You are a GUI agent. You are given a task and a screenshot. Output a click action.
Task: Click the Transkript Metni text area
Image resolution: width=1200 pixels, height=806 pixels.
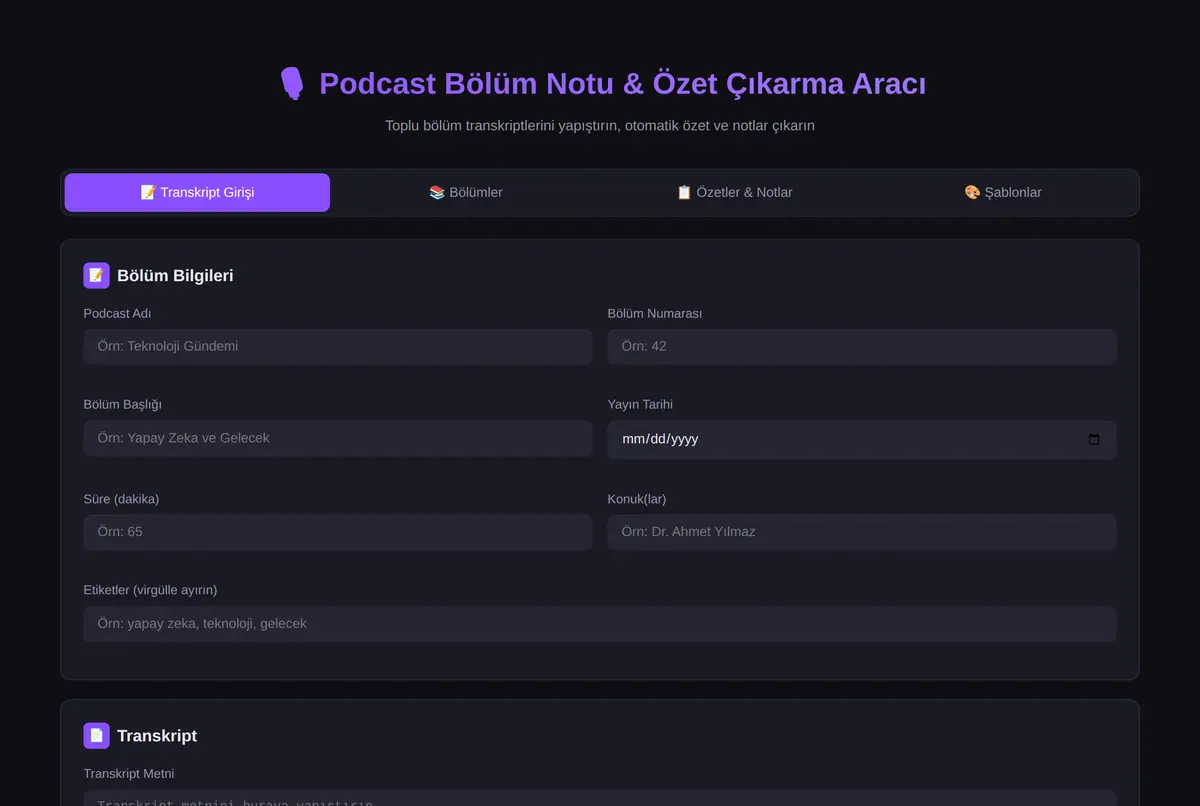click(x=600, y=798)
